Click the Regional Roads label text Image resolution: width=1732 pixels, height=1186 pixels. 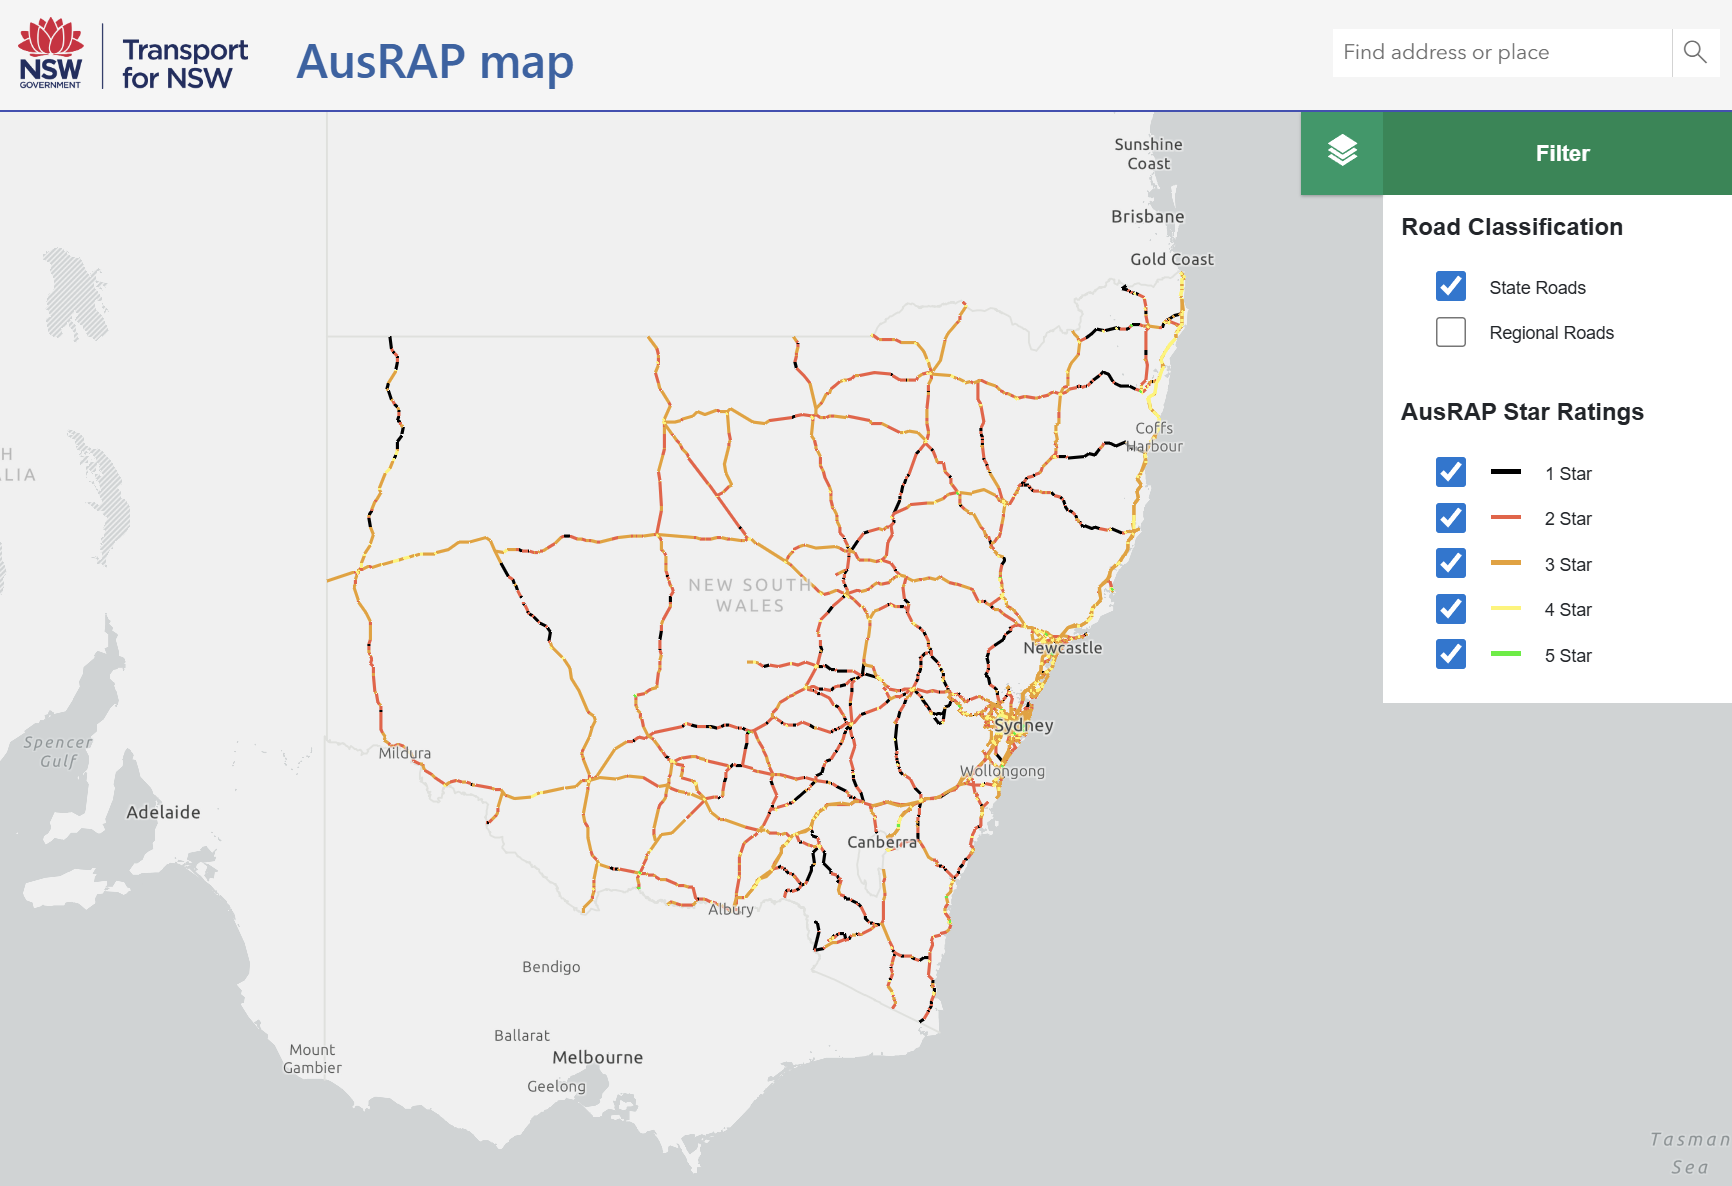click(x=1551, y=333)
